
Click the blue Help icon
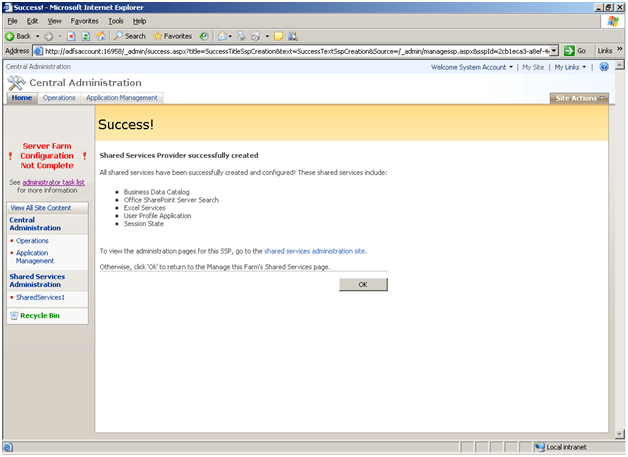(x=604, y=67)
